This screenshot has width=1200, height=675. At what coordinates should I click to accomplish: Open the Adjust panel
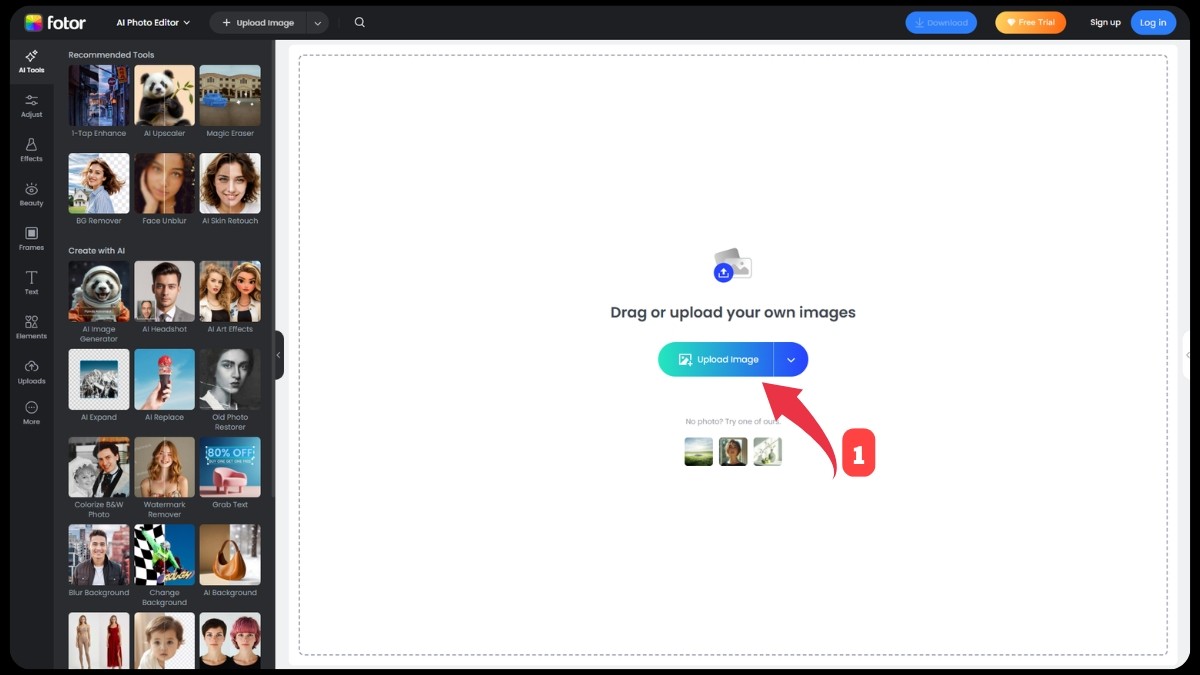point(31,105)
